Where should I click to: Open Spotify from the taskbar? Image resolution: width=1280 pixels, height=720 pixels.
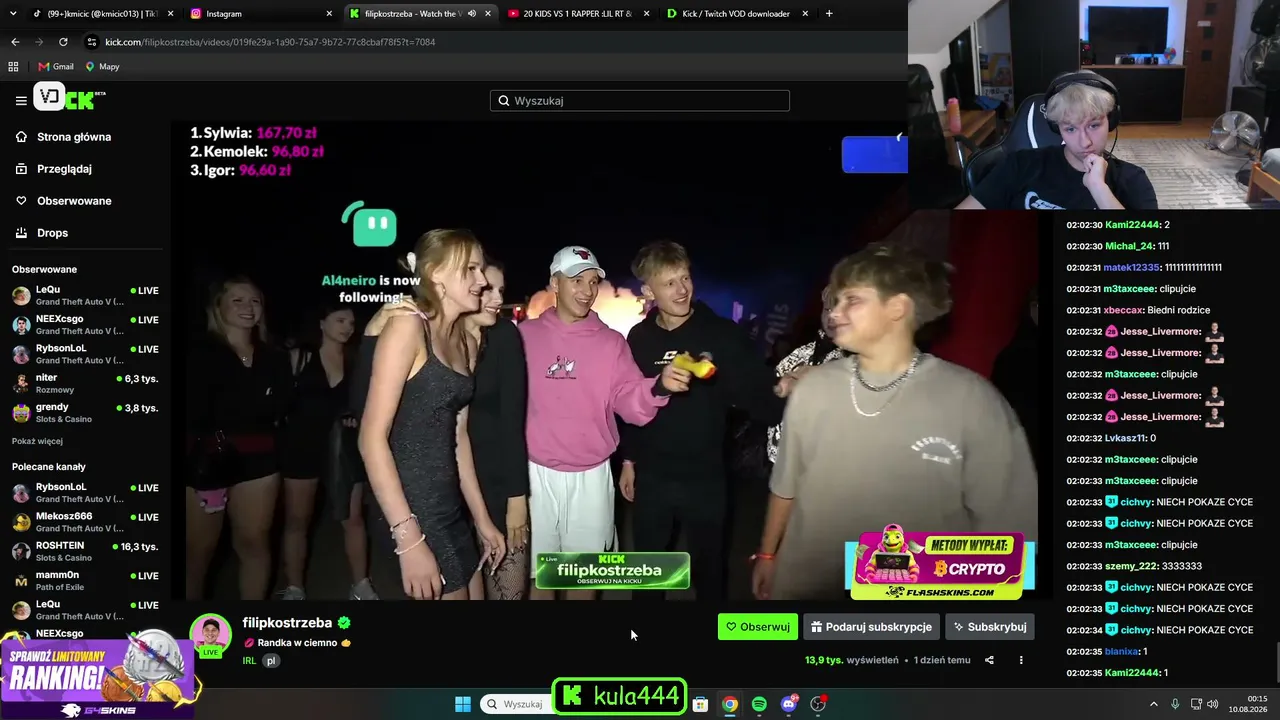point(759,704)
